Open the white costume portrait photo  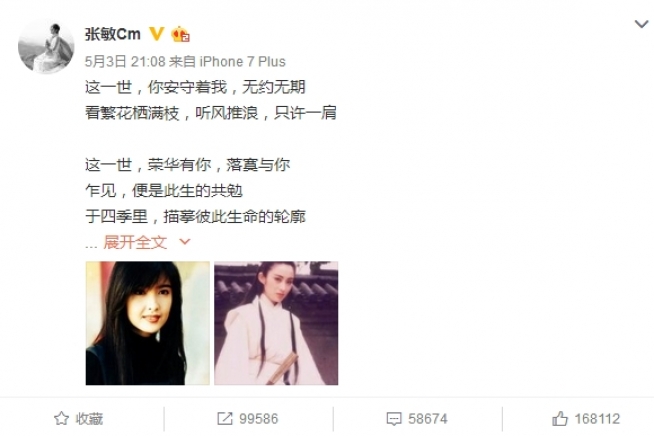click(276, 323)
